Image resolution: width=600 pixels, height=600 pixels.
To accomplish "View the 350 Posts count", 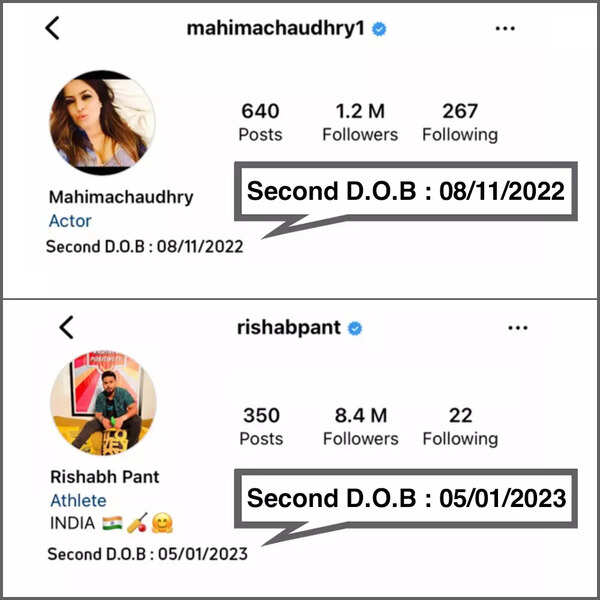I will (x=261, y=427).
